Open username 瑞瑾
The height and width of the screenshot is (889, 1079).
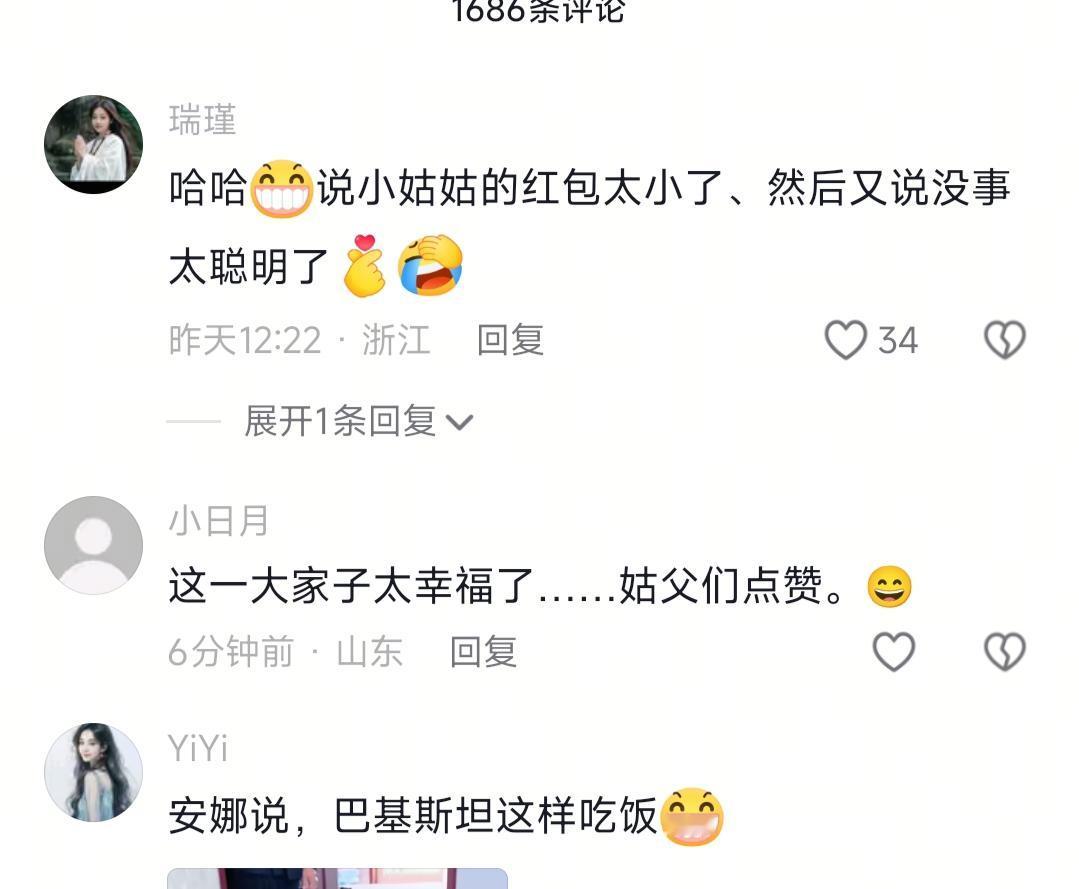click(x=202, y=120)
